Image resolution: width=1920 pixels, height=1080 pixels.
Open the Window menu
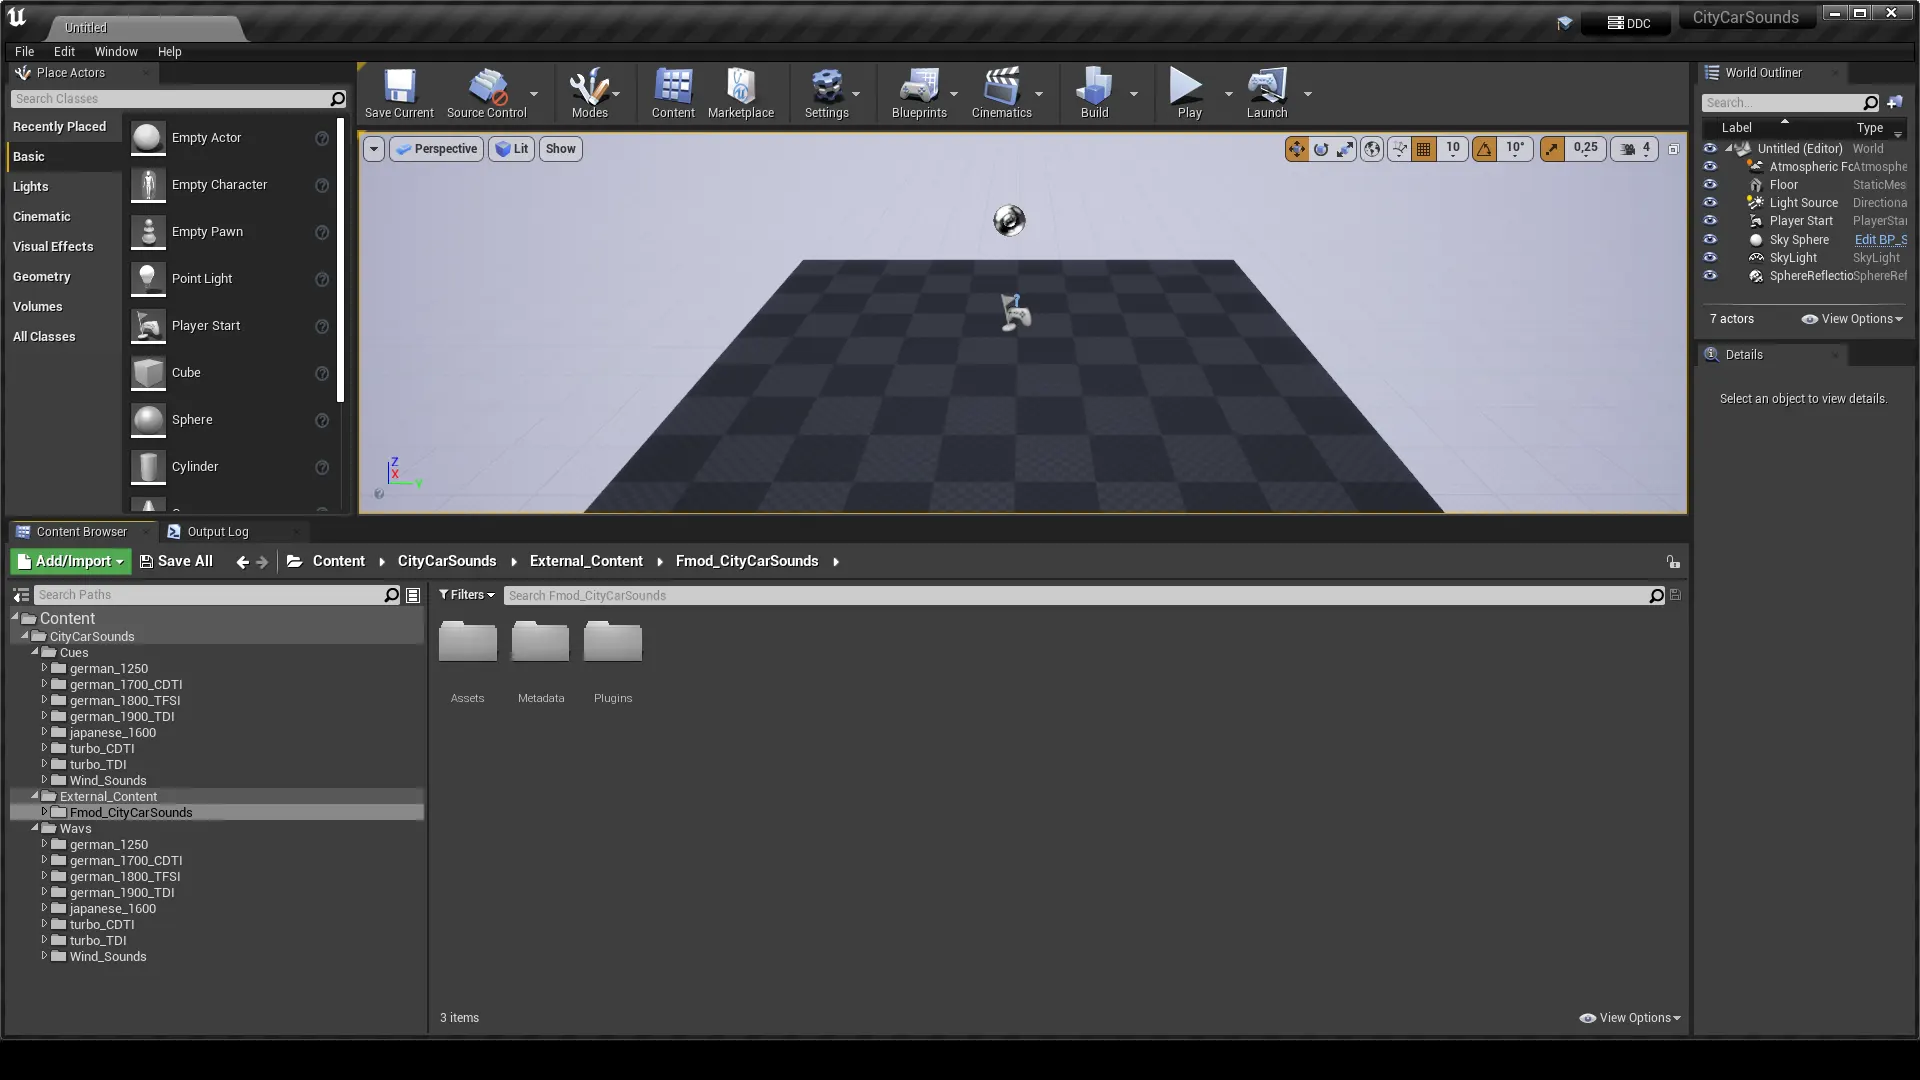116,52
